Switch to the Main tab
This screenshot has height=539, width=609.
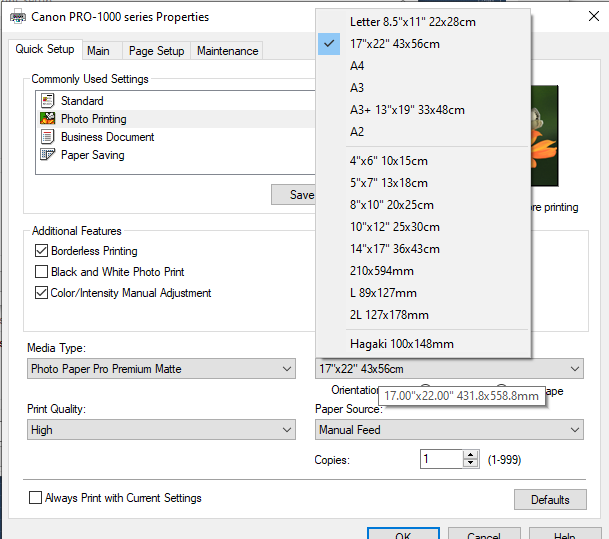coord(98,51)
